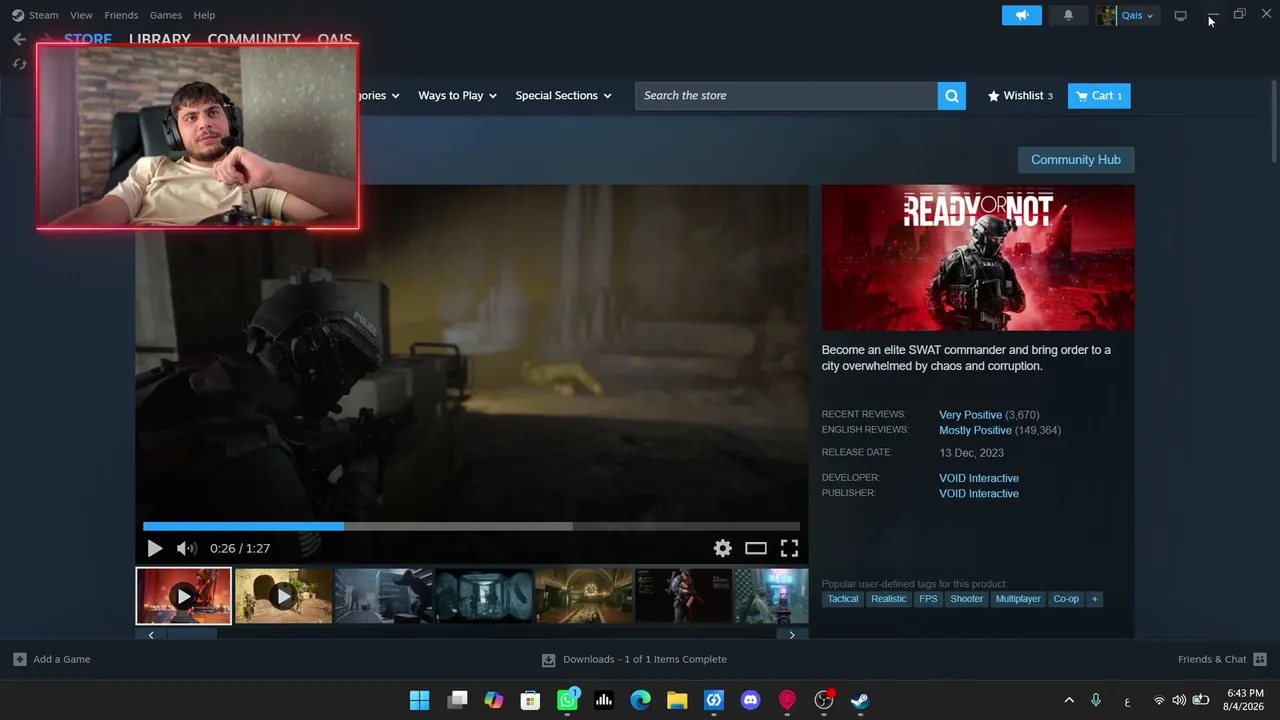Open Task View on the taskbar
1280x720 pixels.
point(457,700)
